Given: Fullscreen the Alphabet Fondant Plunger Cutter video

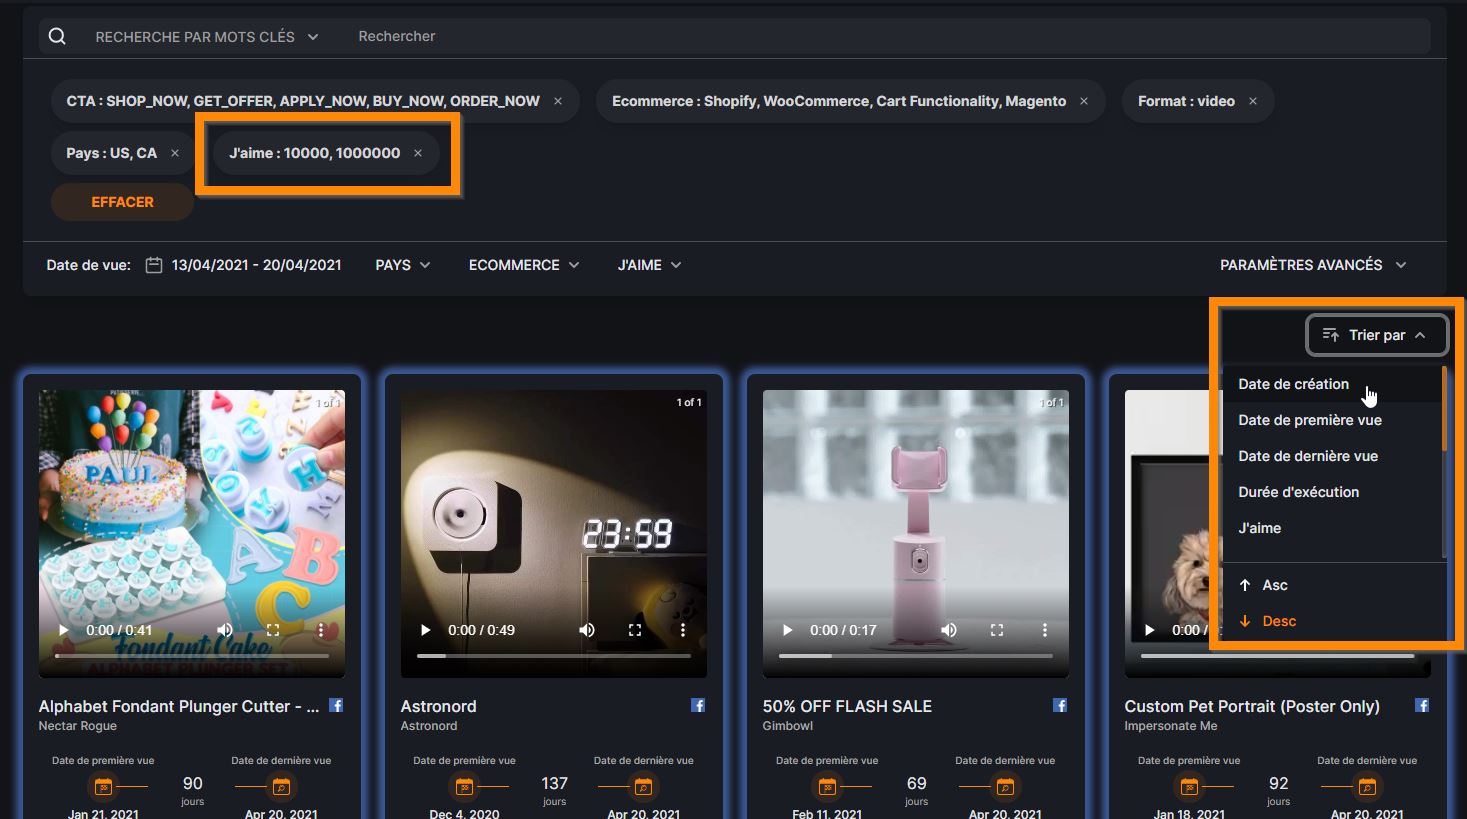Looking at the screenshot, I should [273, 630].
